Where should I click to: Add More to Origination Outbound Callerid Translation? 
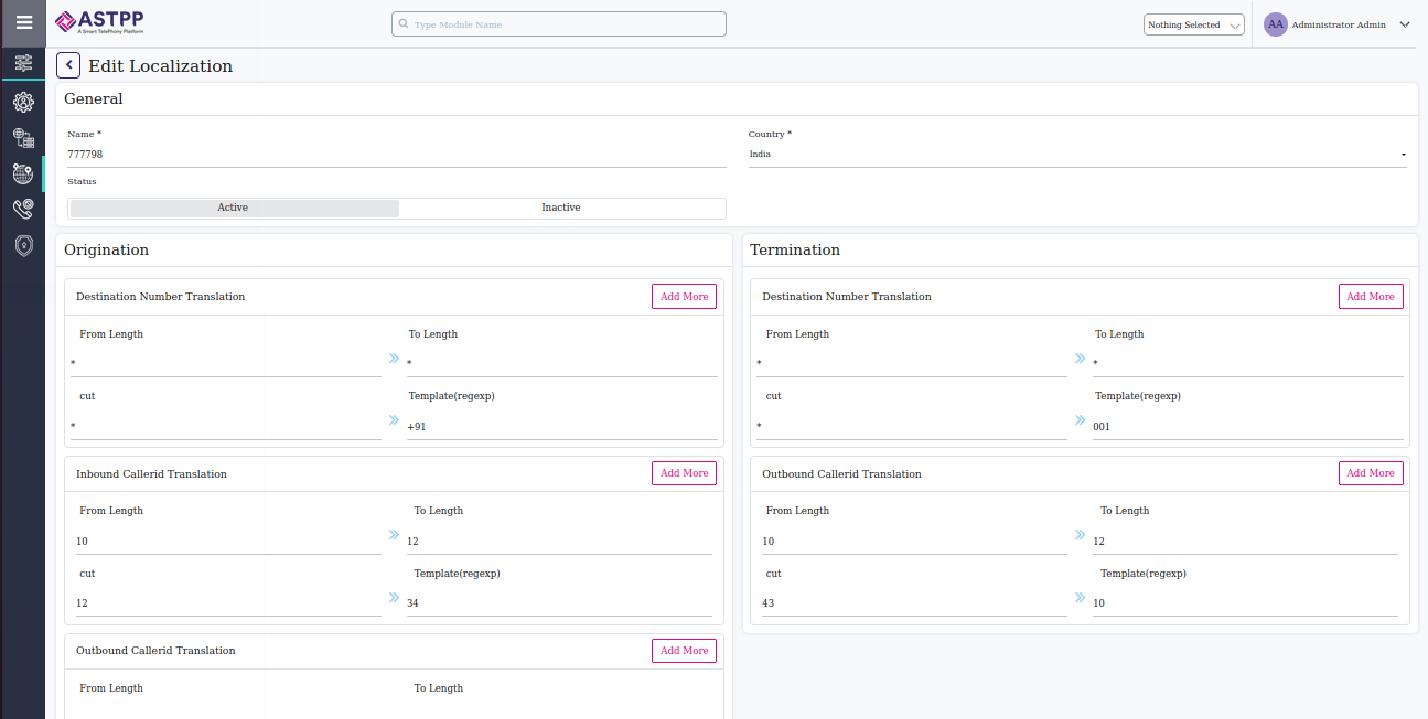[x=684, y=650]
